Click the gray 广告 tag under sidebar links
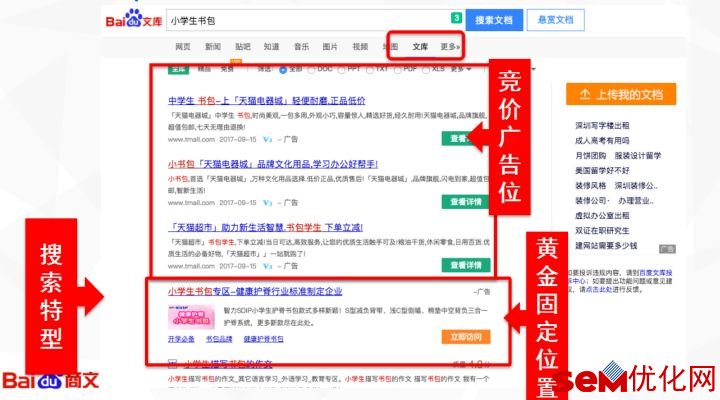 [x=667, y=249]
